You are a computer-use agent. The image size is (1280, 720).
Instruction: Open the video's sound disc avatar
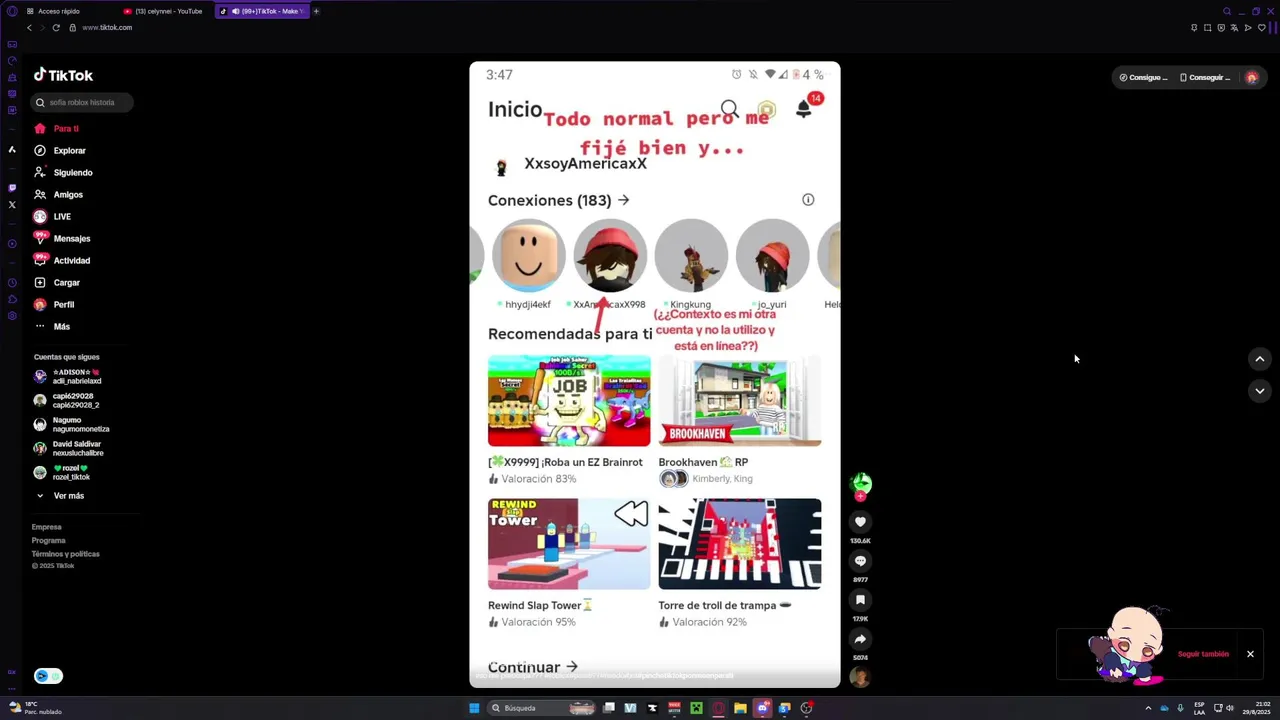[860, 677]
